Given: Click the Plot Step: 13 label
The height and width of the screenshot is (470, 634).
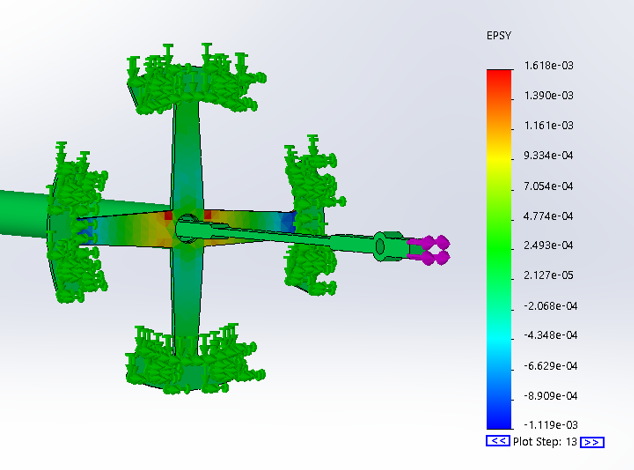Looking at the screenshot, I should pyautogui.click(x=545, y=441).
